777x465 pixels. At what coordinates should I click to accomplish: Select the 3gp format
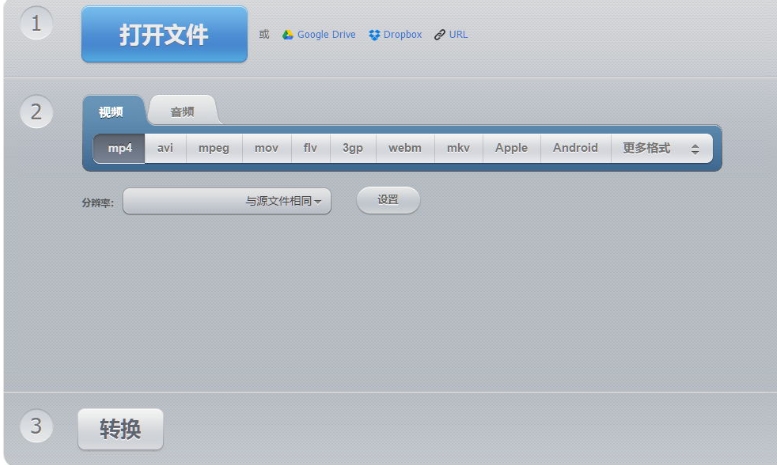353,148
